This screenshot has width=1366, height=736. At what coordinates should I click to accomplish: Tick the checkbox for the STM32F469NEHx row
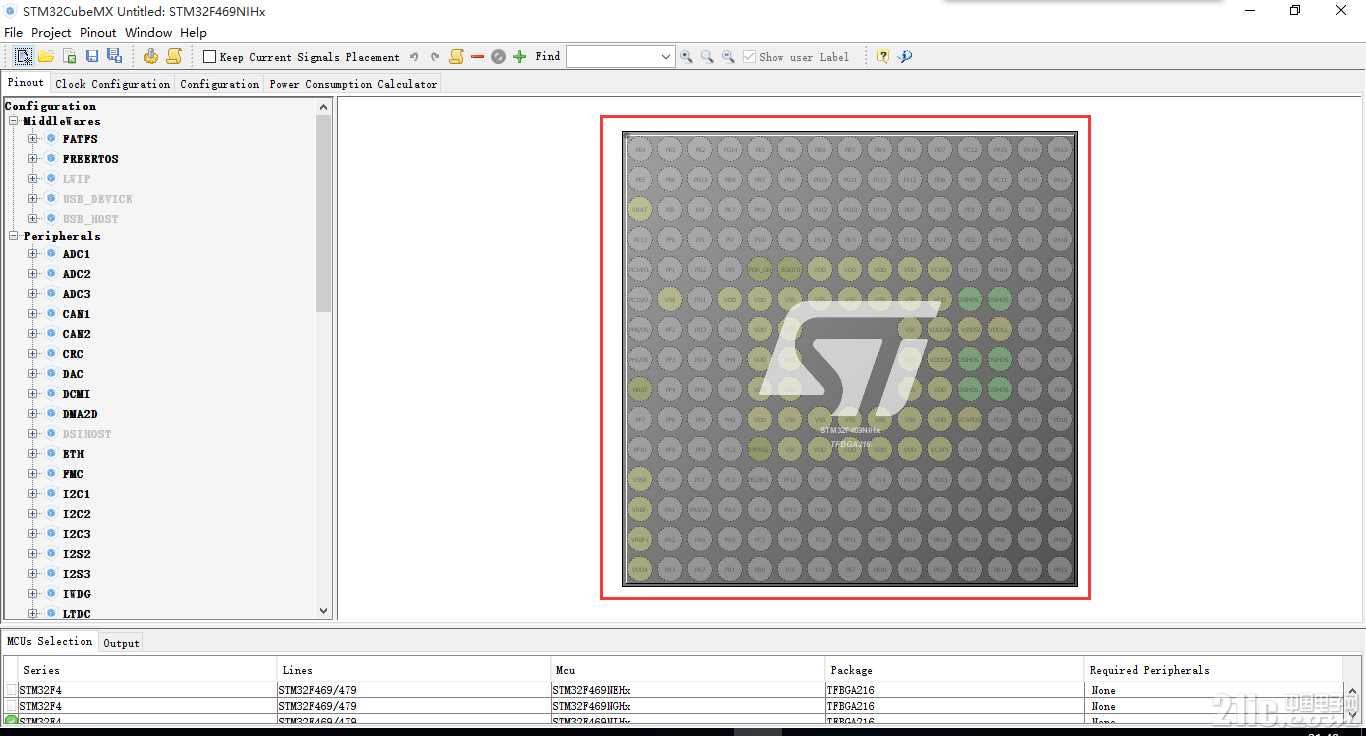(11, 690)
